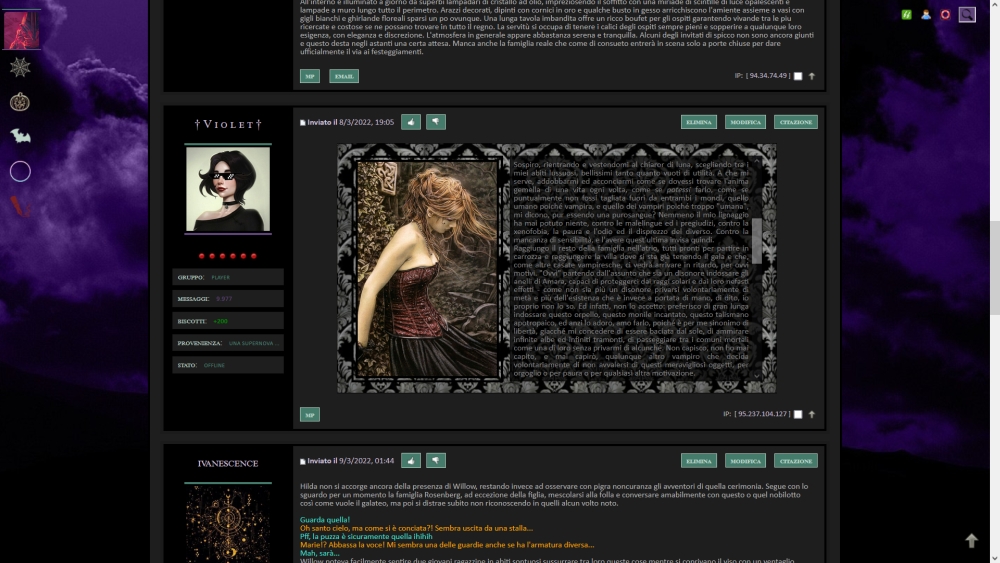Click CITAZIONE on Violet's post
The height and width of the screenshot is (563, 1000).
click(x=795, y=122)
